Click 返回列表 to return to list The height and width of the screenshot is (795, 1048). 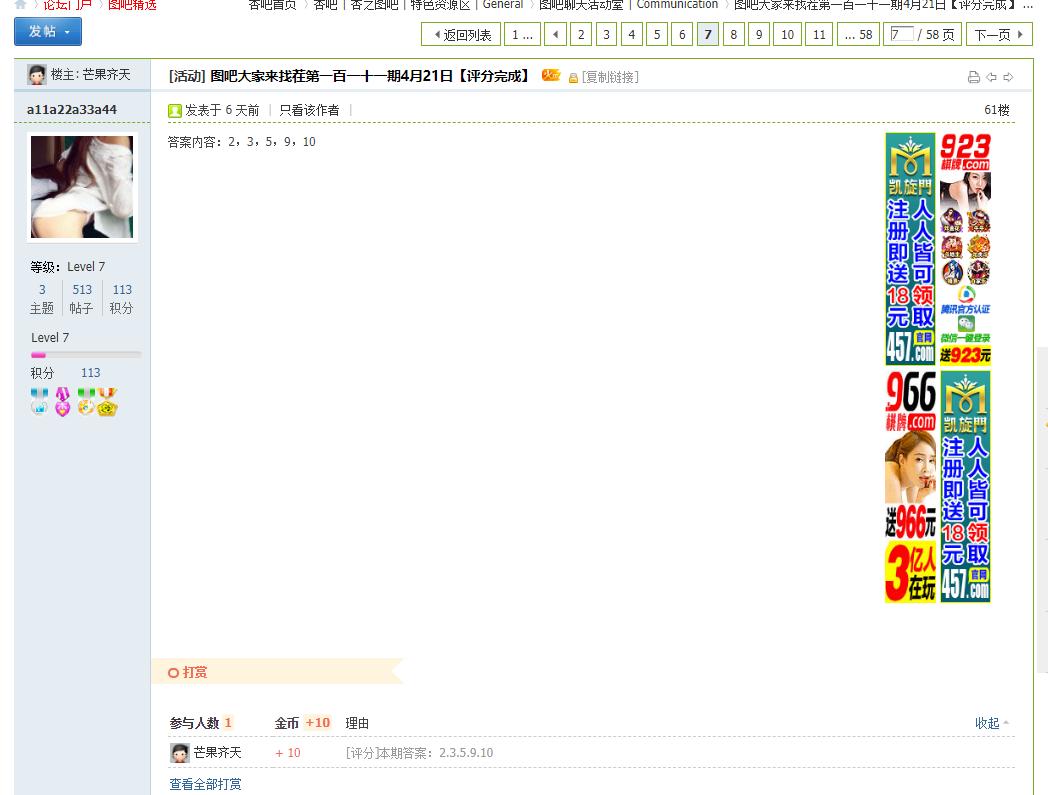(461, 35)
